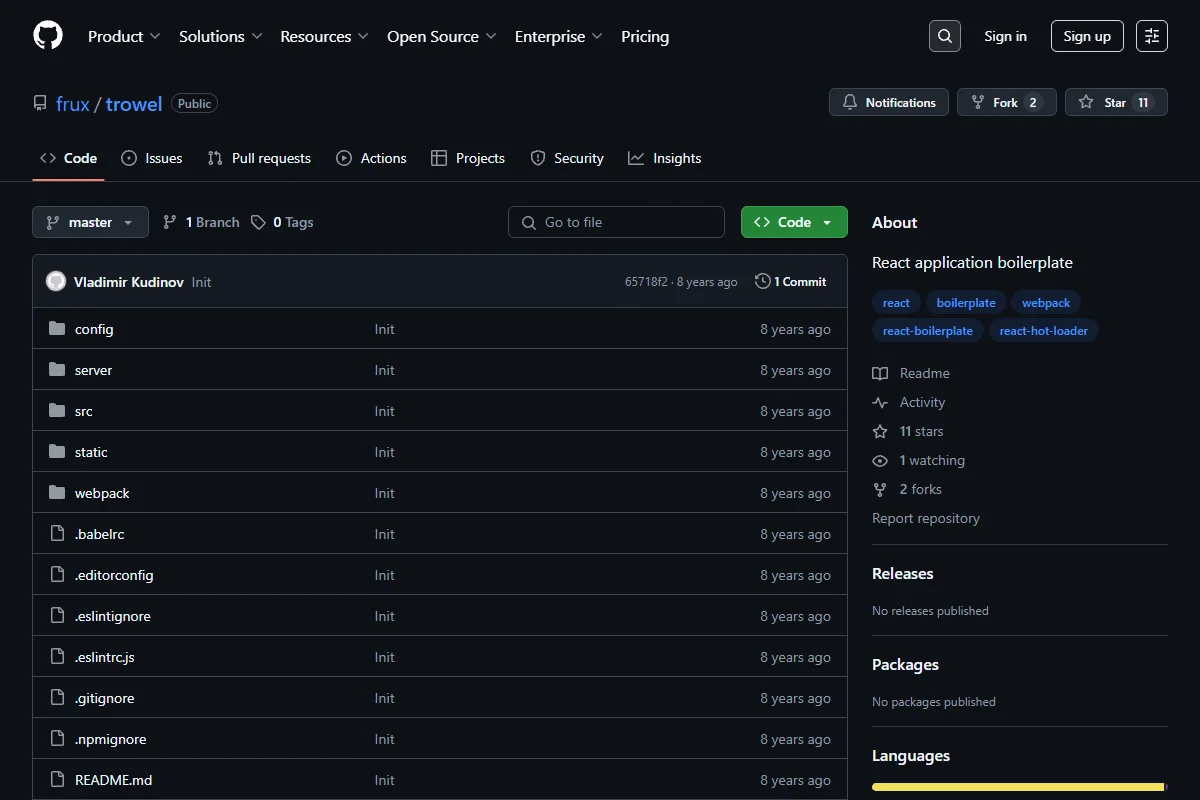Screen dimensions: 1200x800
Task: Click the tags icon next to 0 Tags
Action: pyautogui.click(x=258, y=222)
